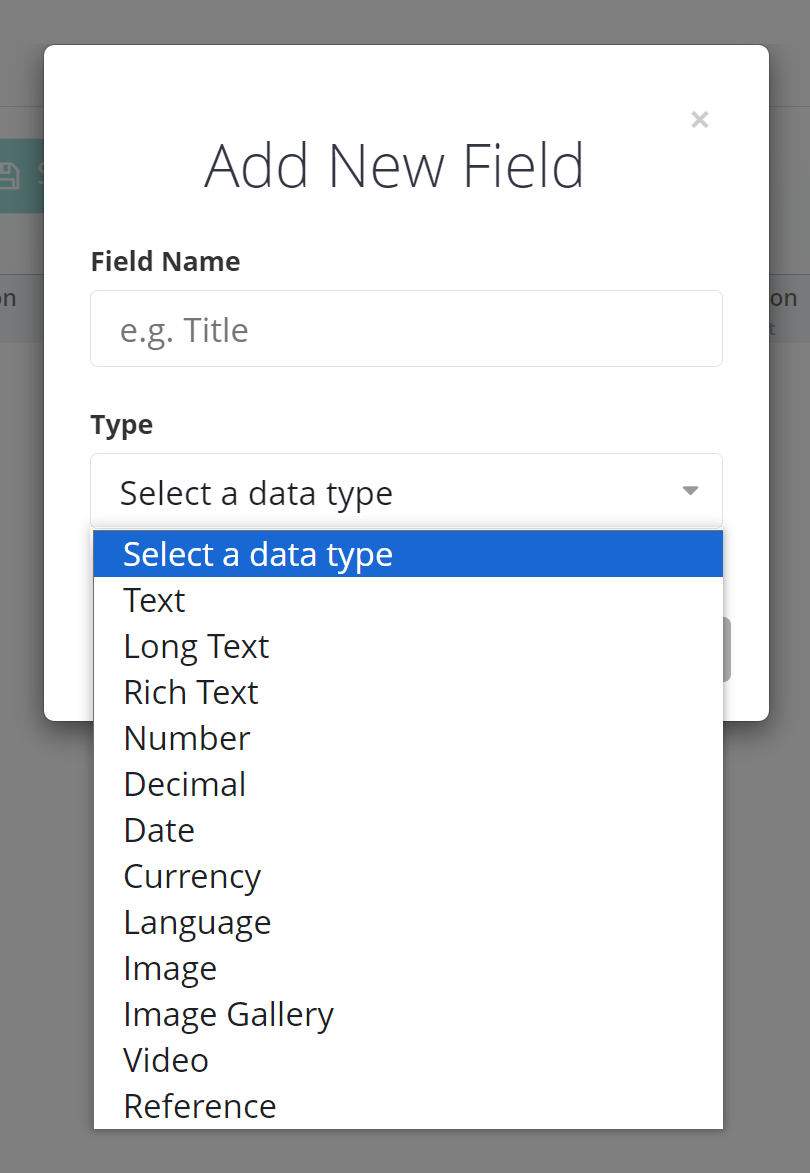Screen dimensions: 810x1173
Task: Click the save icon behind the dialog
Action: click(10, 176)
